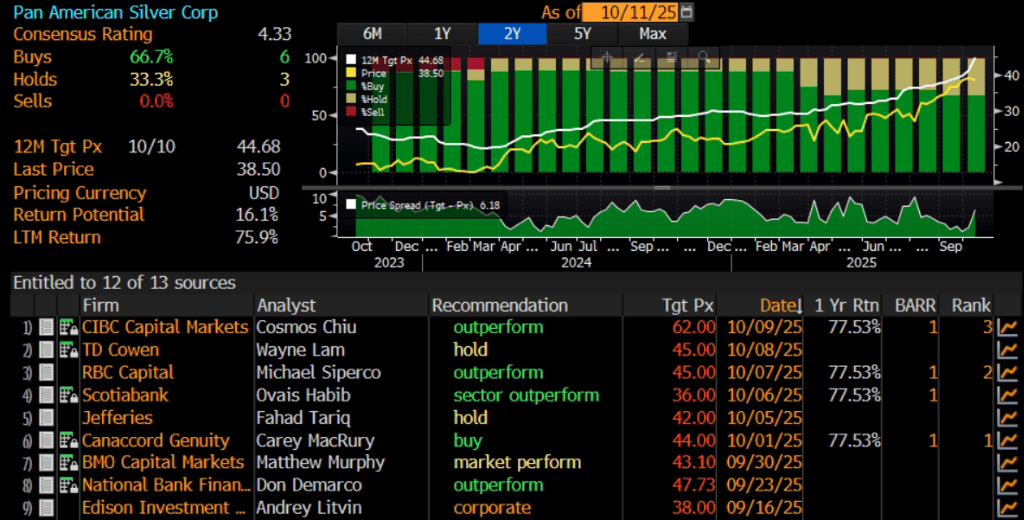
Task: Activate the chart annotation pencil tool
Action: pos(640,57)
